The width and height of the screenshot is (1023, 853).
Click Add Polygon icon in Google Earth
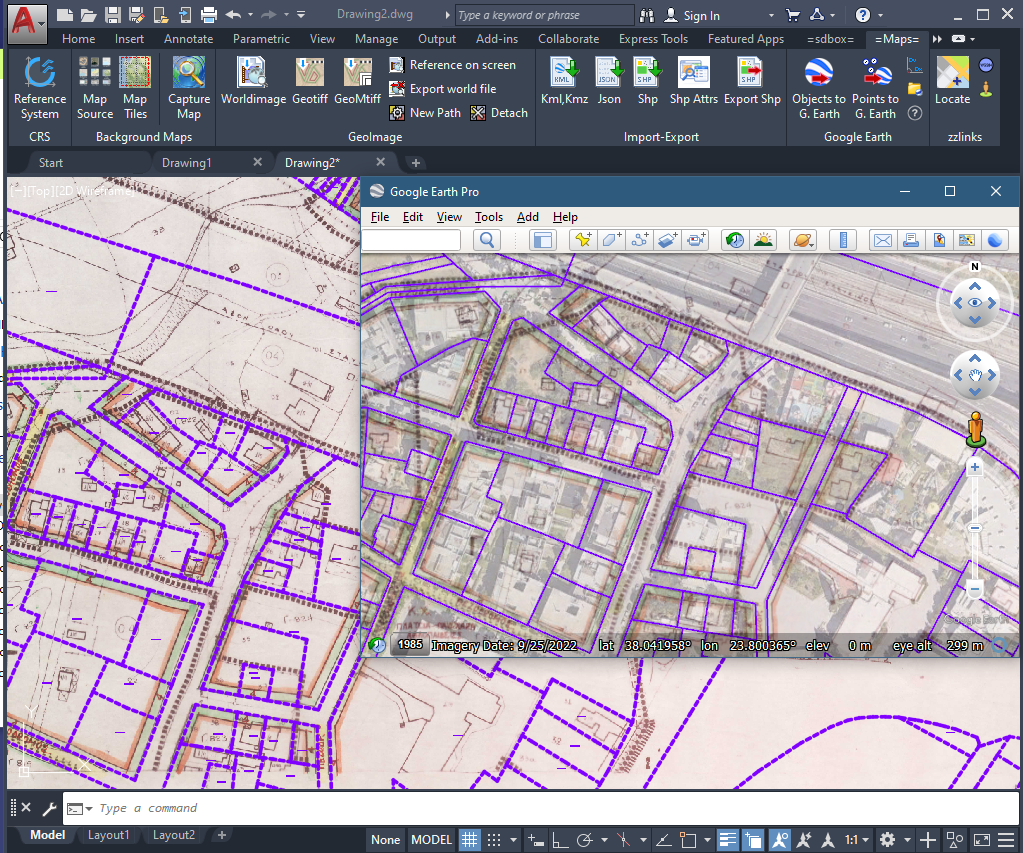(x=611, y=240)
